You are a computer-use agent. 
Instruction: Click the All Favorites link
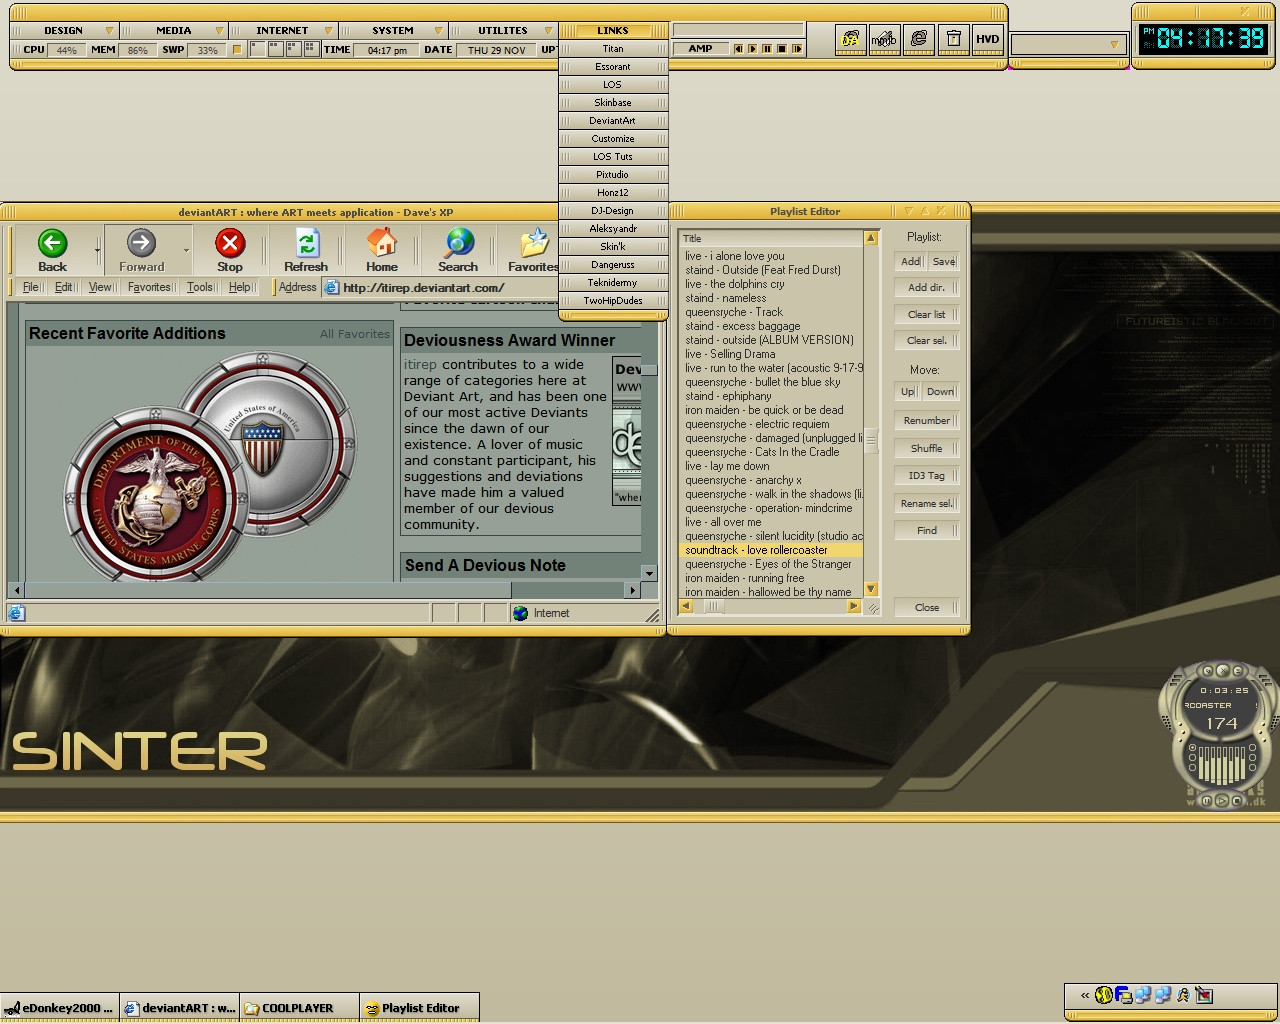pyautogui.click(x=355, y=334)
